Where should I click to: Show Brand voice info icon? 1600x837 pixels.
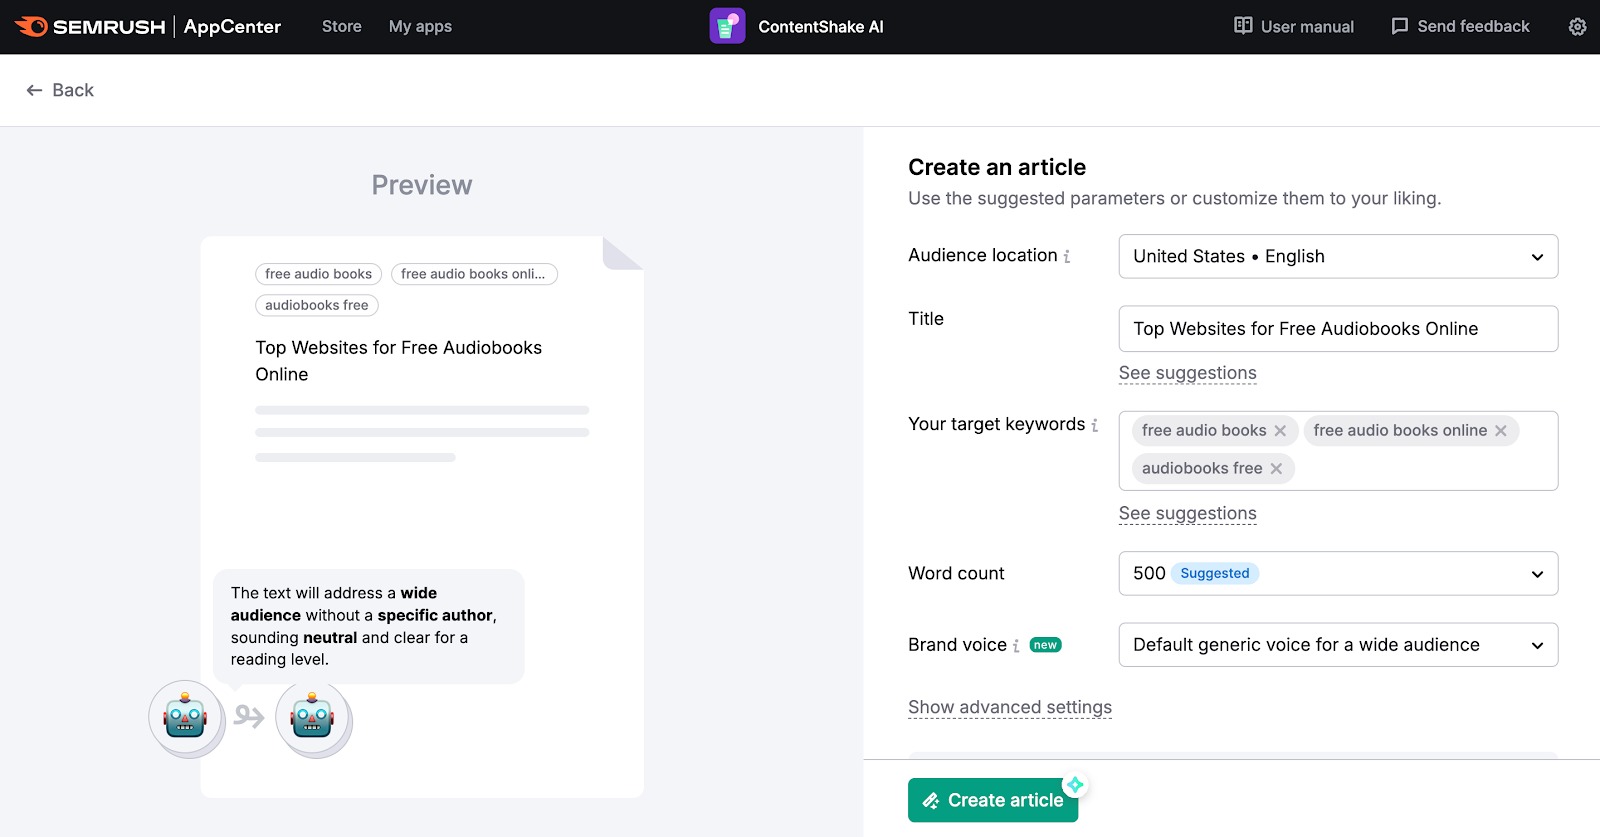tap(1016, 646)
